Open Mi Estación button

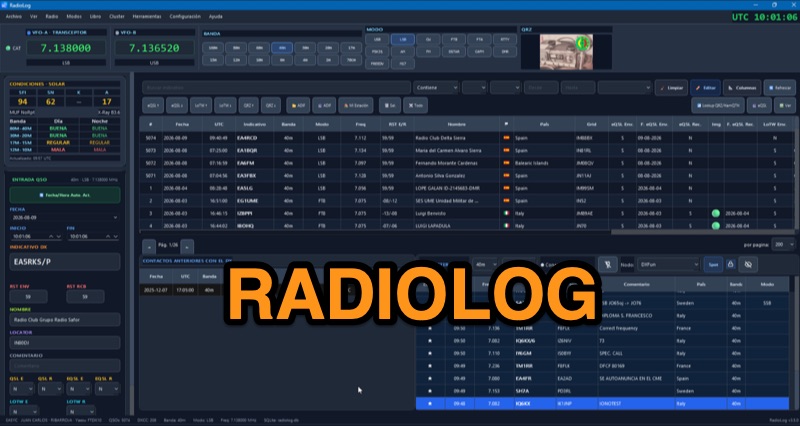click(356, 106)
